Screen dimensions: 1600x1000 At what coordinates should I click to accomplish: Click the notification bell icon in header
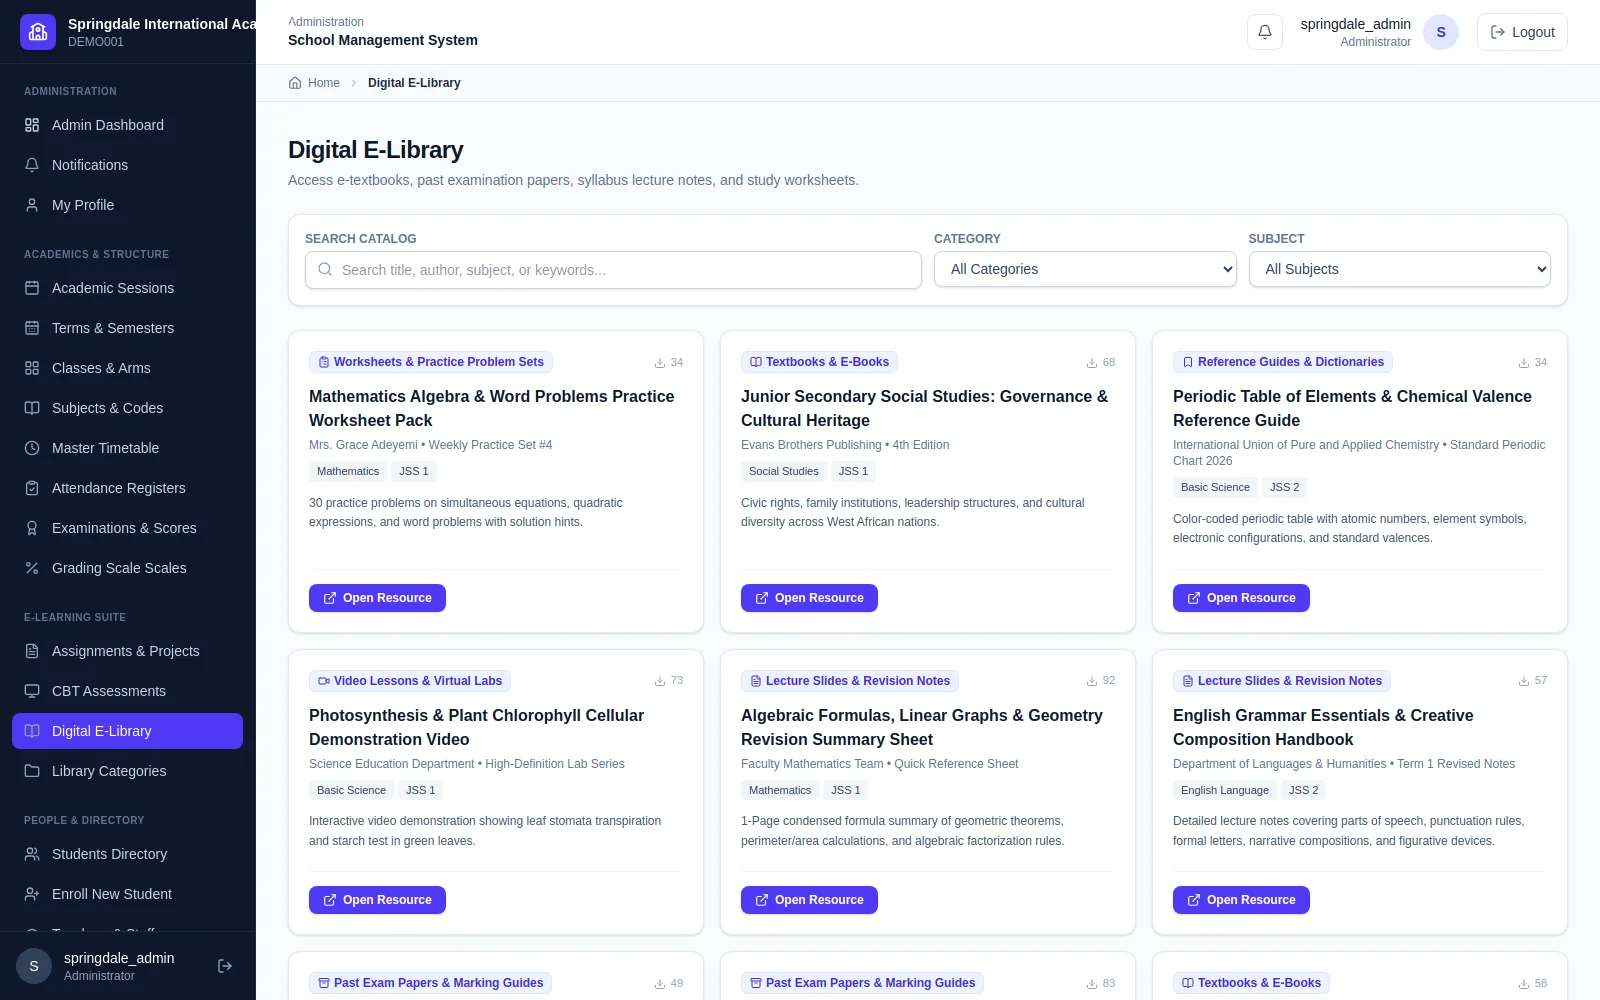click(x=1264, y=32)
